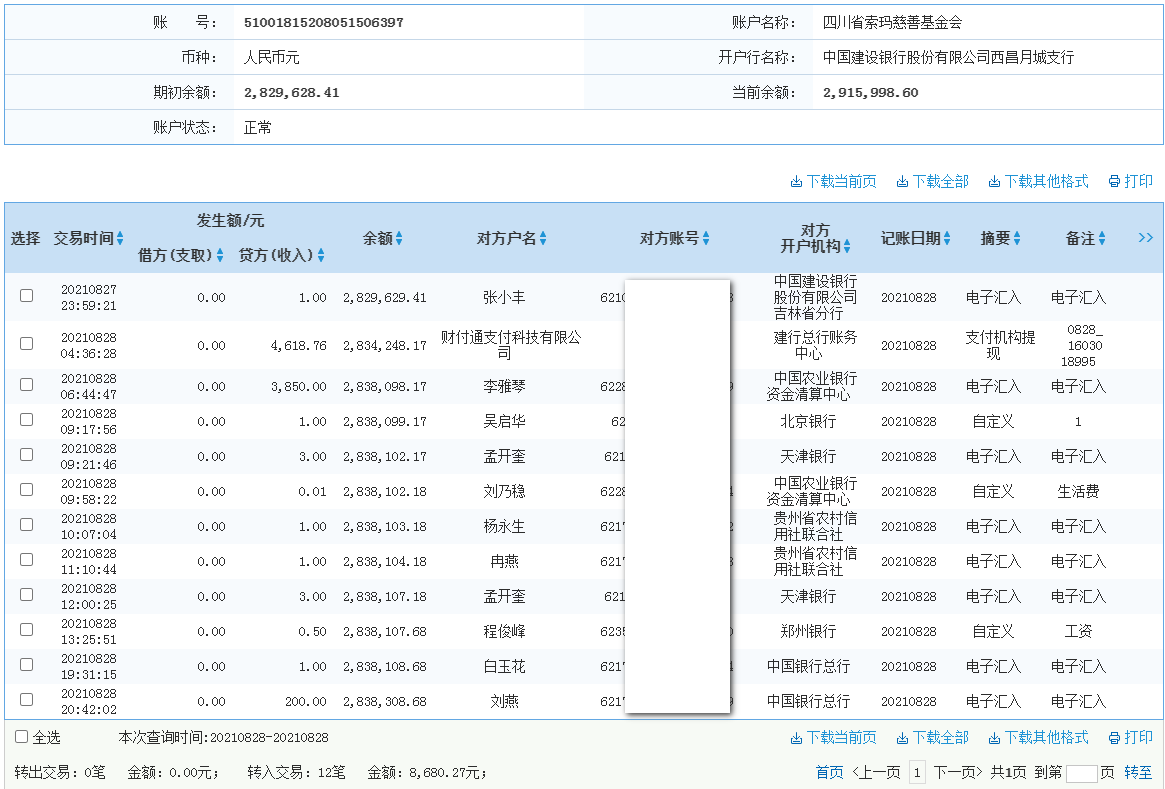Click the 下载当前页 download icon at top
Screen dimensions: 1165x789
836,181
